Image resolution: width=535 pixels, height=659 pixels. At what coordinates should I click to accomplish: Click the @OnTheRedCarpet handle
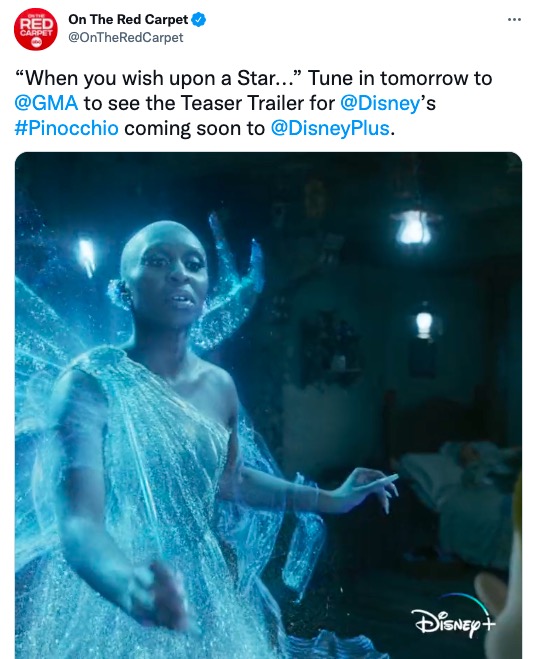tap(126, 37)
